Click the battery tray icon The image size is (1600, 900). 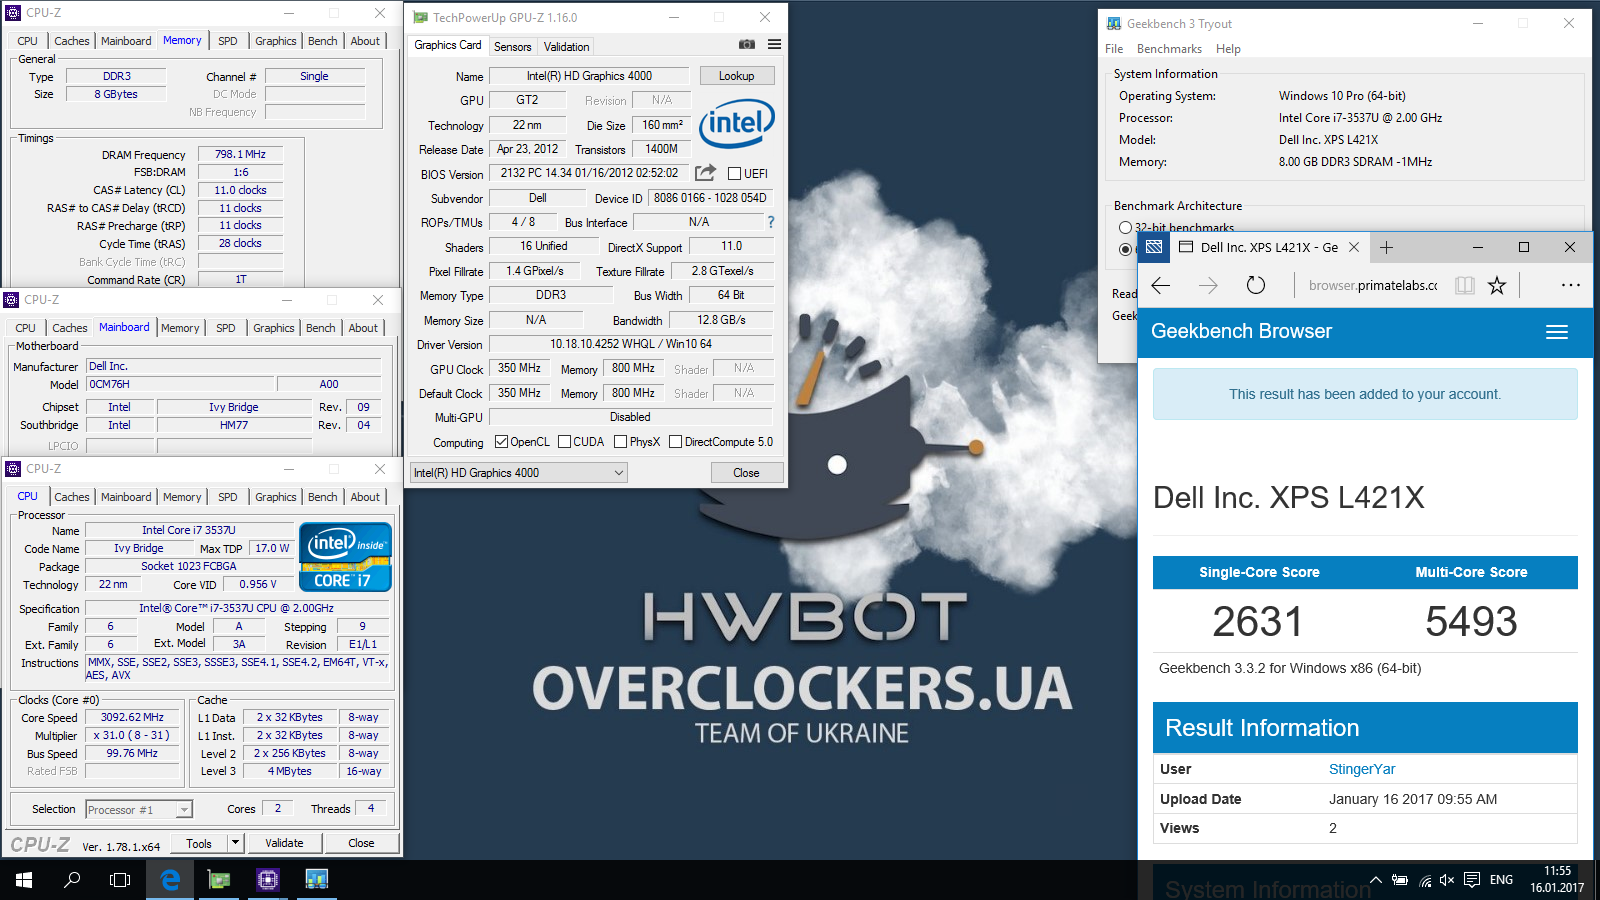pos(1400,880)
